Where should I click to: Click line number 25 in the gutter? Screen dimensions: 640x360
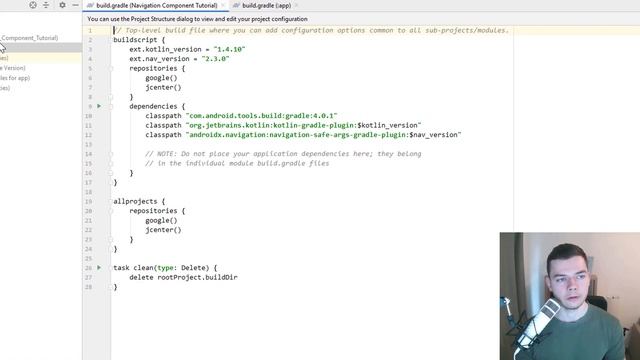click(89, 259)
